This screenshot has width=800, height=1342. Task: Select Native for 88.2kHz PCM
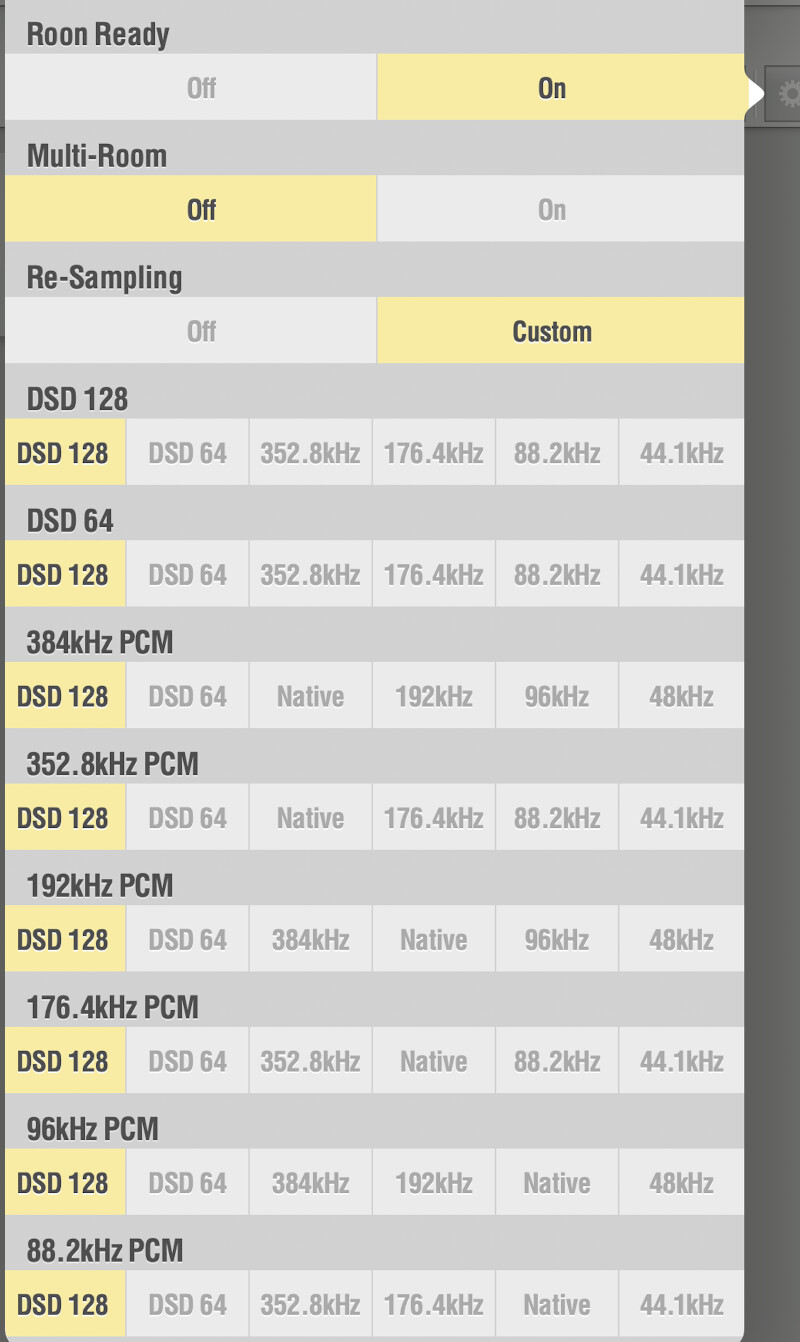click(x=557, y=1304)
